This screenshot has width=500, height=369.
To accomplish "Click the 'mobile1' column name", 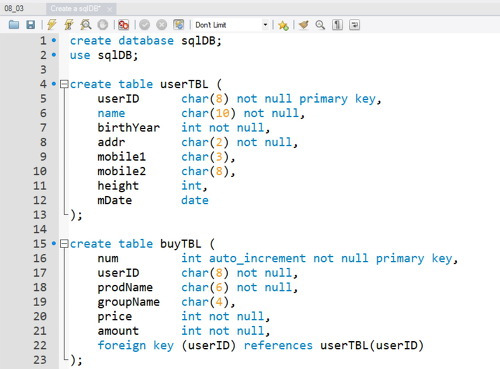I will [121, 157].
